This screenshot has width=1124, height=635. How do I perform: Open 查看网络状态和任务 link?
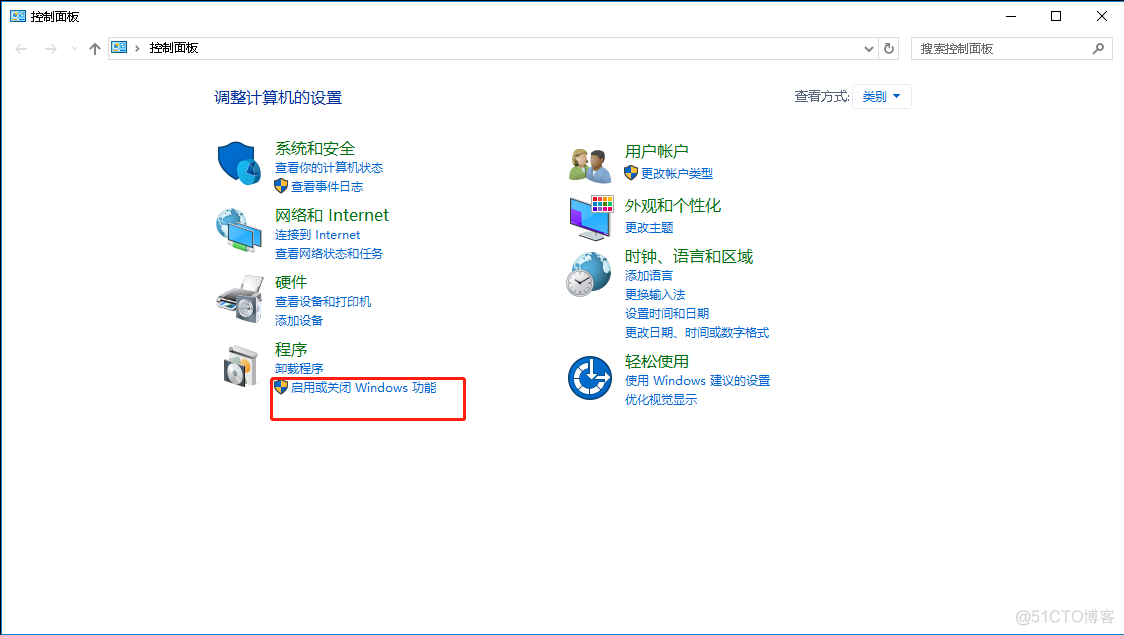329,254
